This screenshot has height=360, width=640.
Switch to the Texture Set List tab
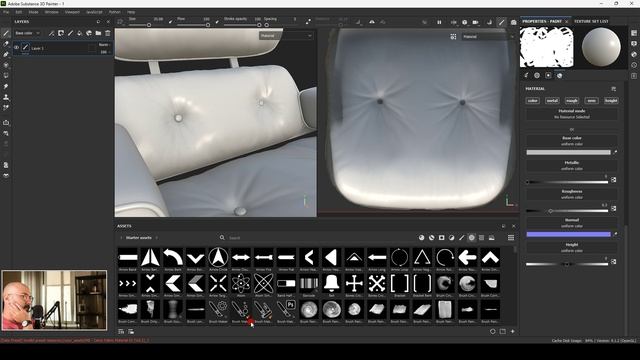pos(591,21)
